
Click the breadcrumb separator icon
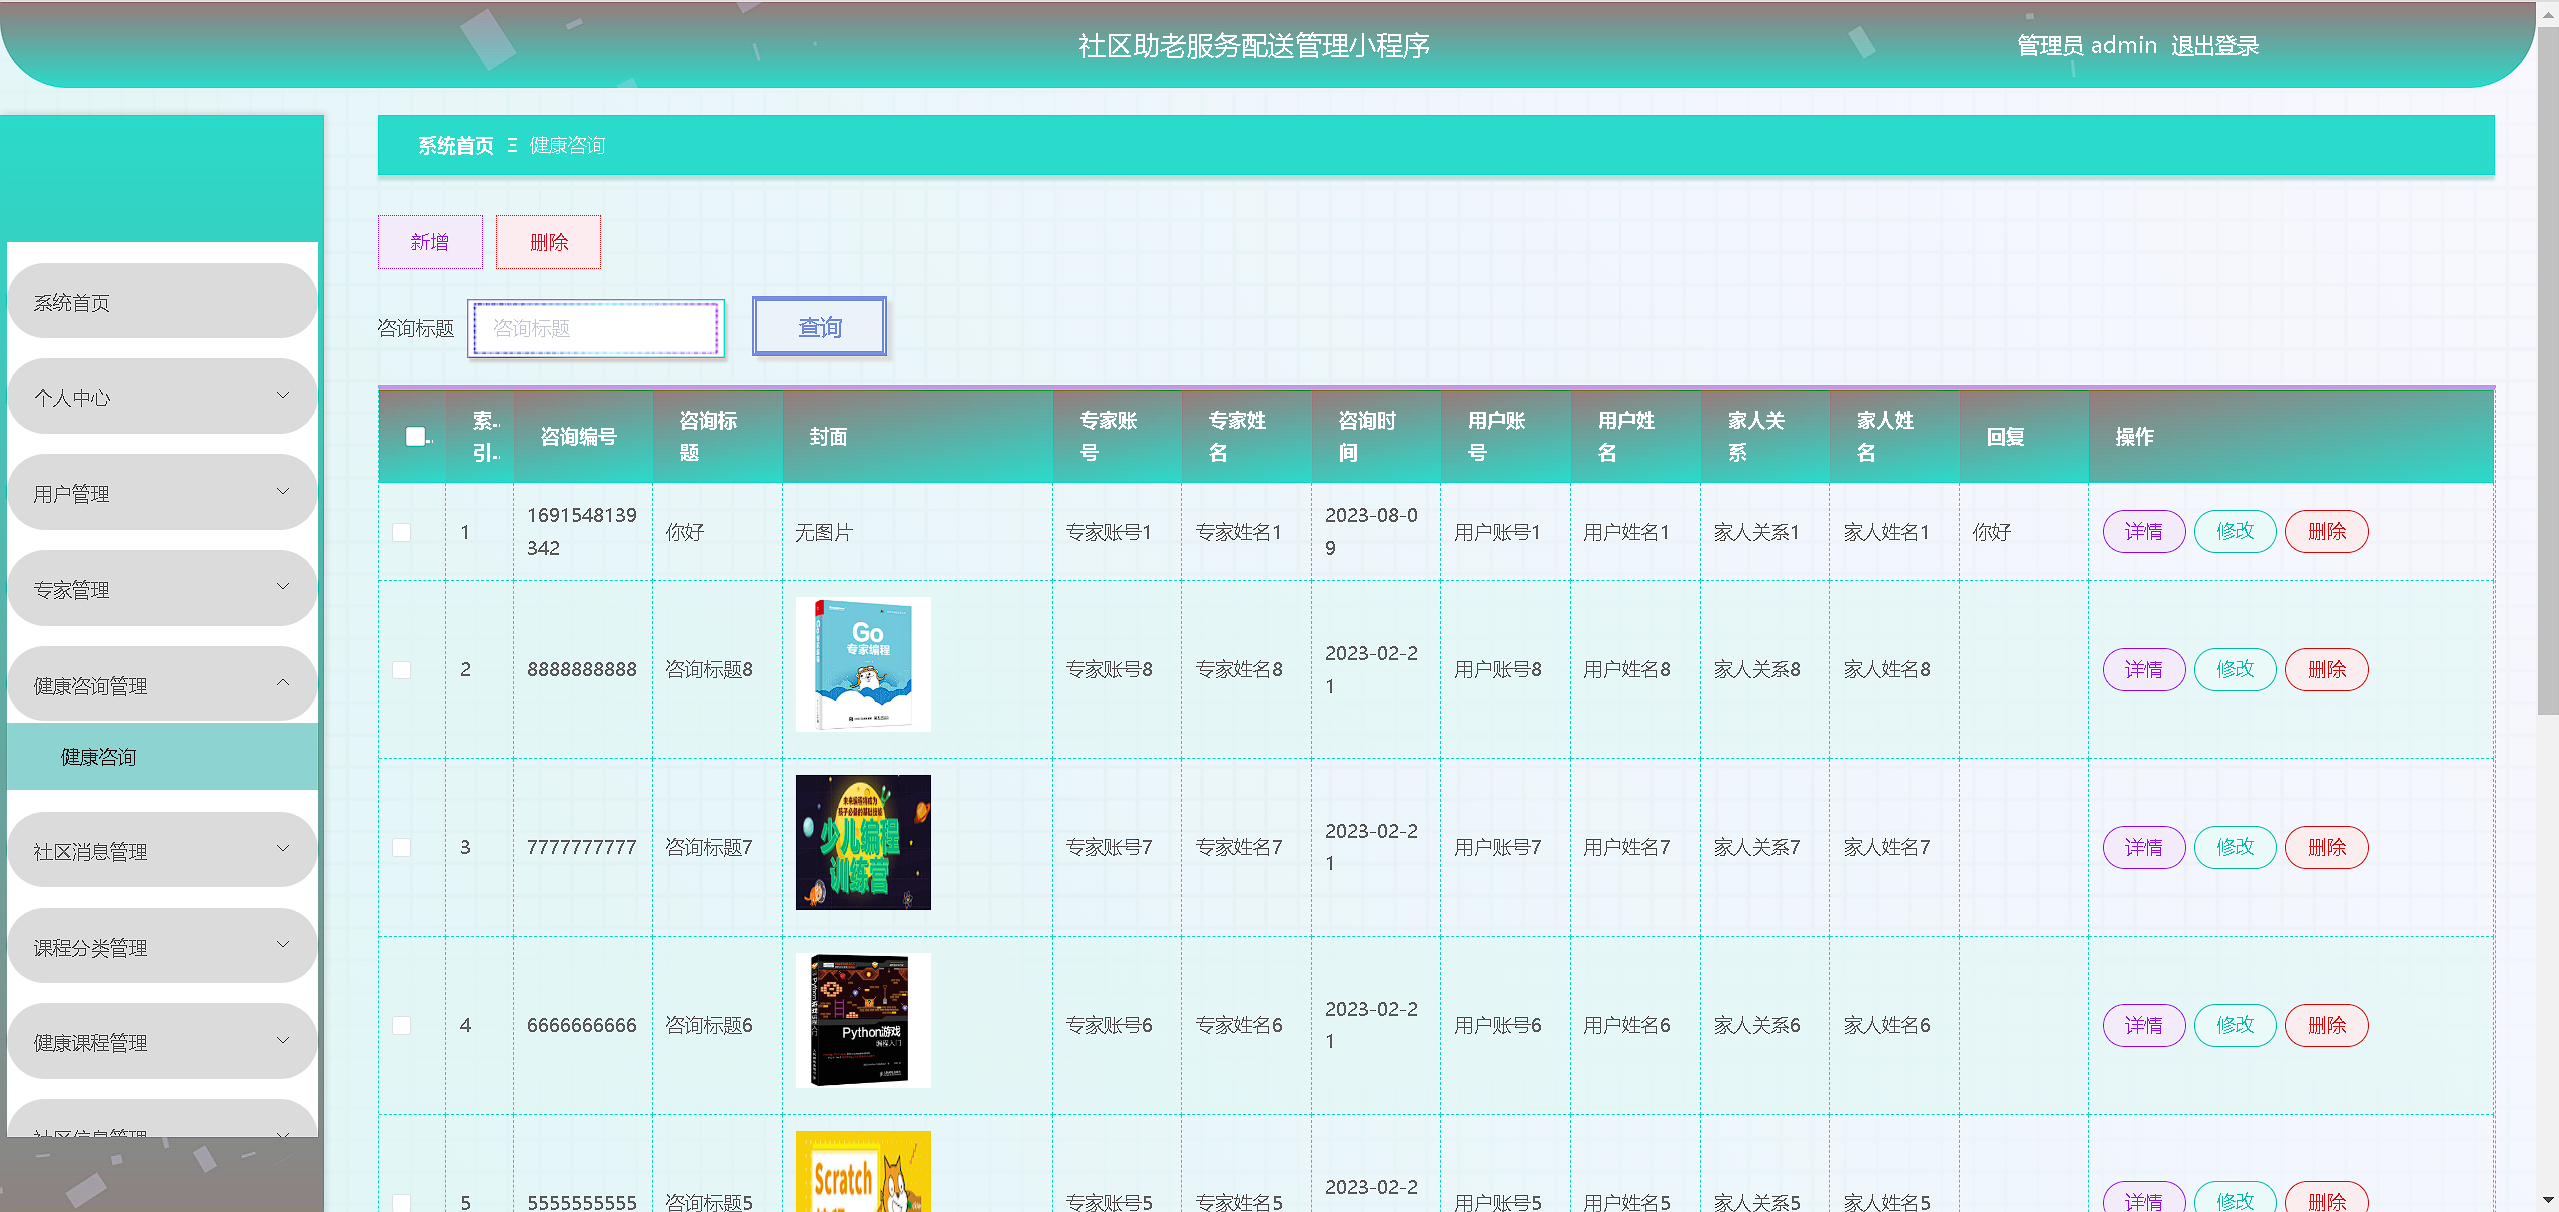point(512,146)
